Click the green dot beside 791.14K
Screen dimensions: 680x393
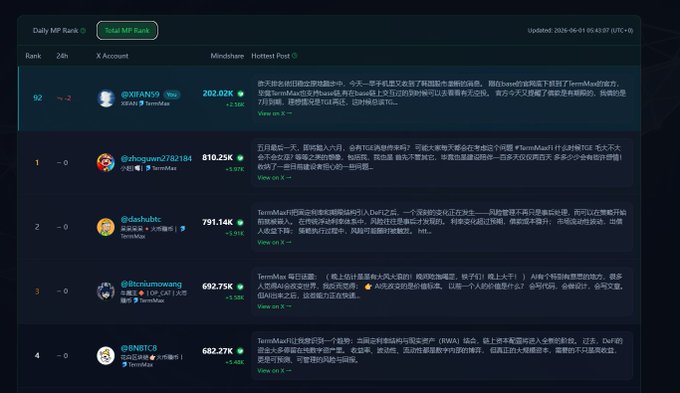coord(241,222)
